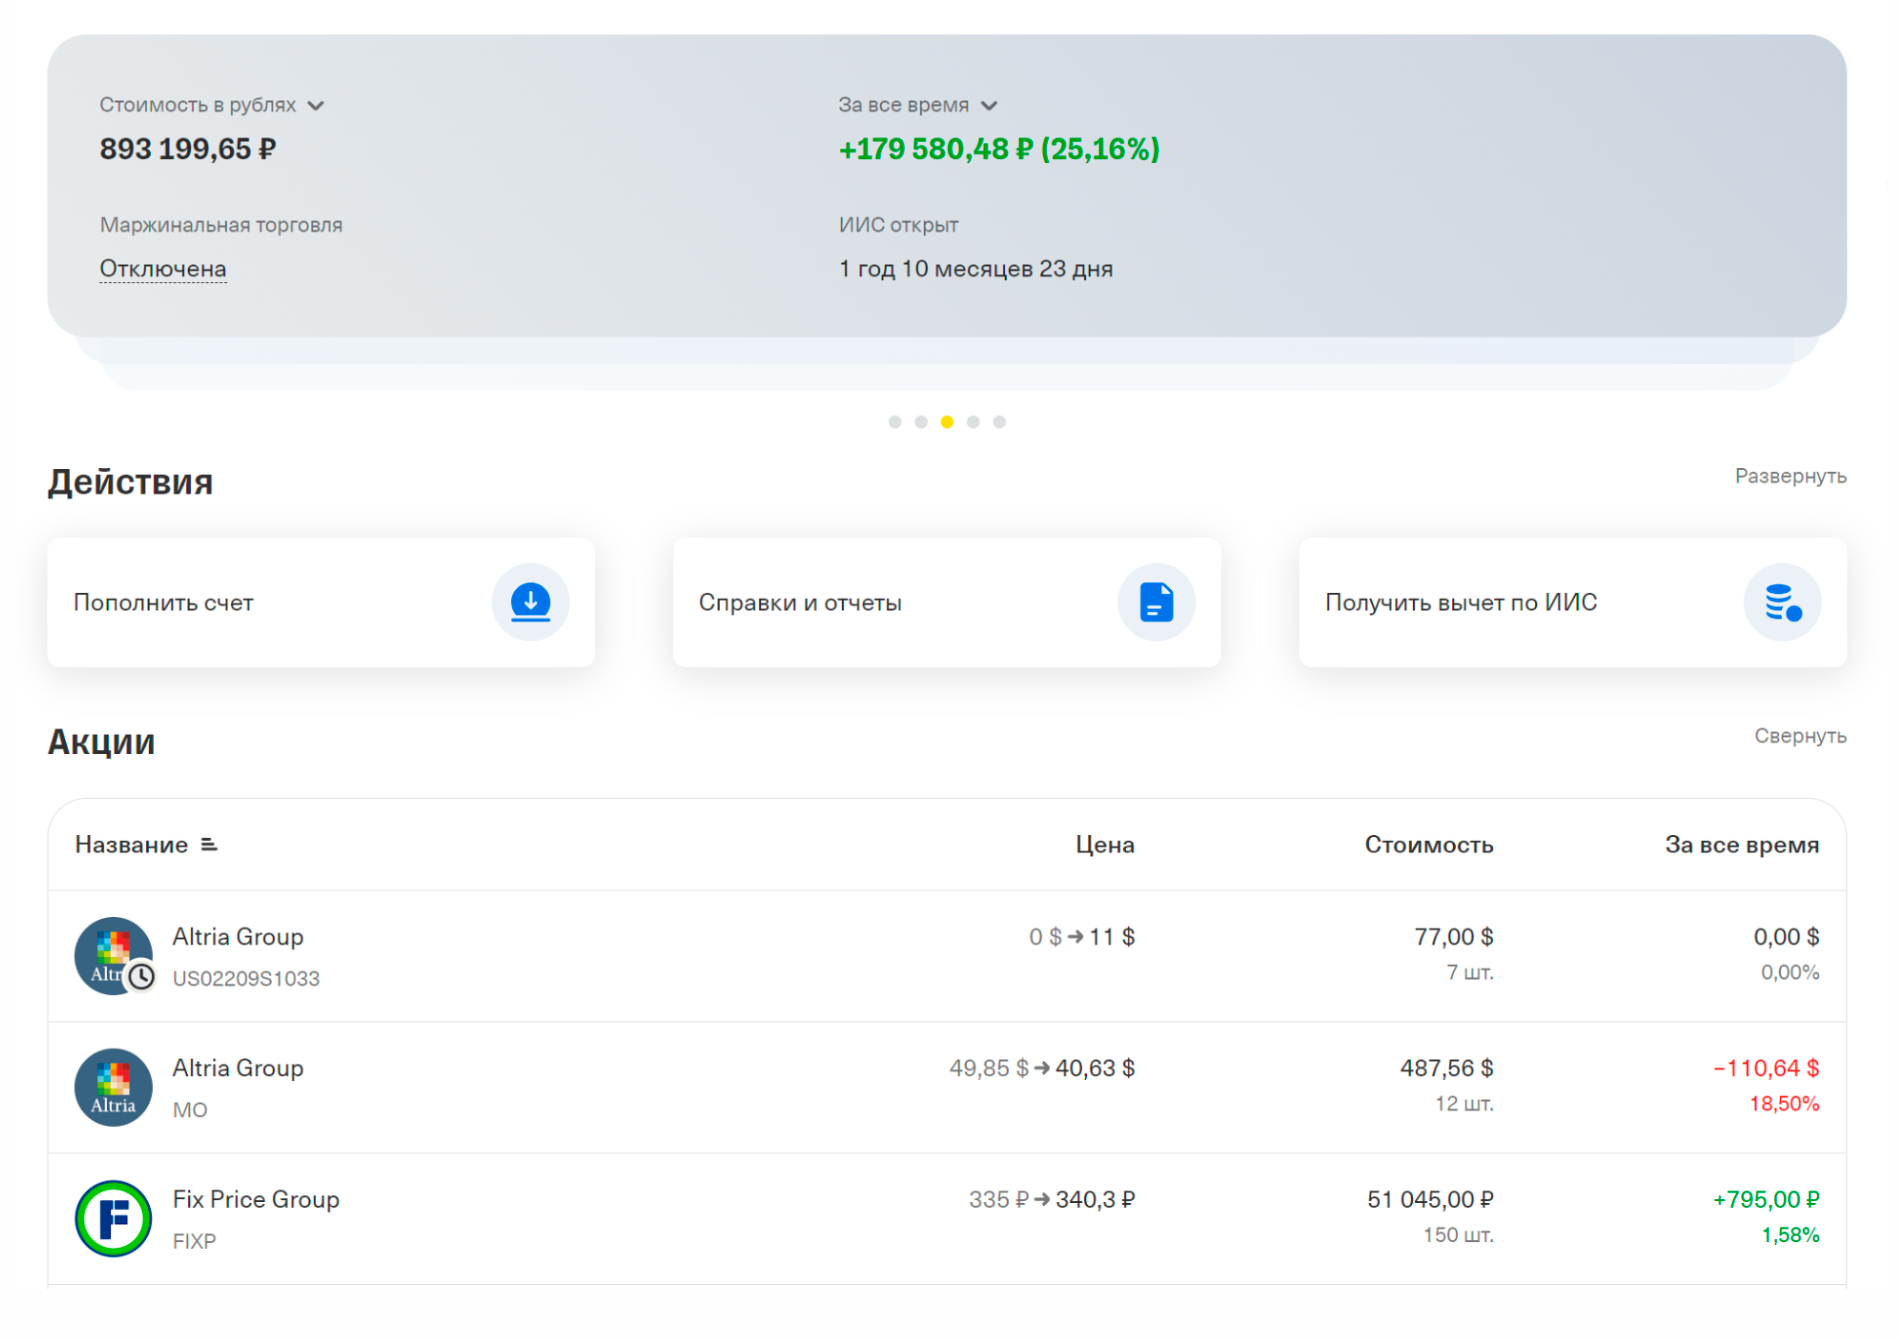The width and height of the screenshot is (1900, 1340).
Task: Click За все время table column header
Action: click(1742, 845)
